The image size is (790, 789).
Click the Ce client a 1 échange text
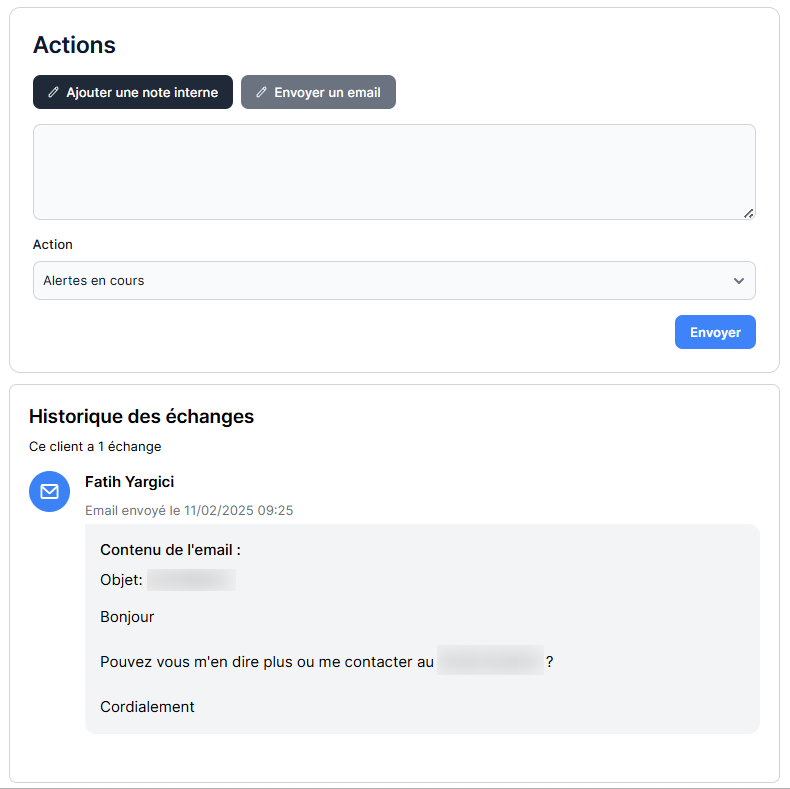click(x=95, y=446)
